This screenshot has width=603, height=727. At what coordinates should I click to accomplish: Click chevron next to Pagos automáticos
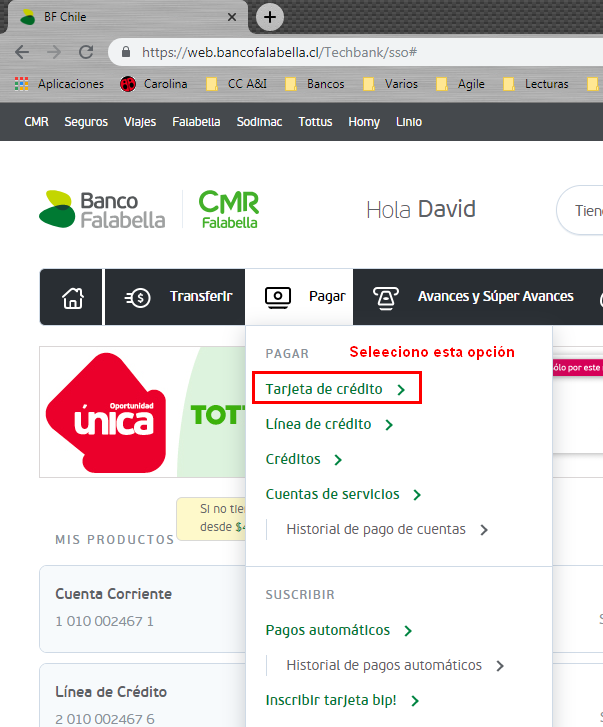pyautogui.click(x=408, y=631)
